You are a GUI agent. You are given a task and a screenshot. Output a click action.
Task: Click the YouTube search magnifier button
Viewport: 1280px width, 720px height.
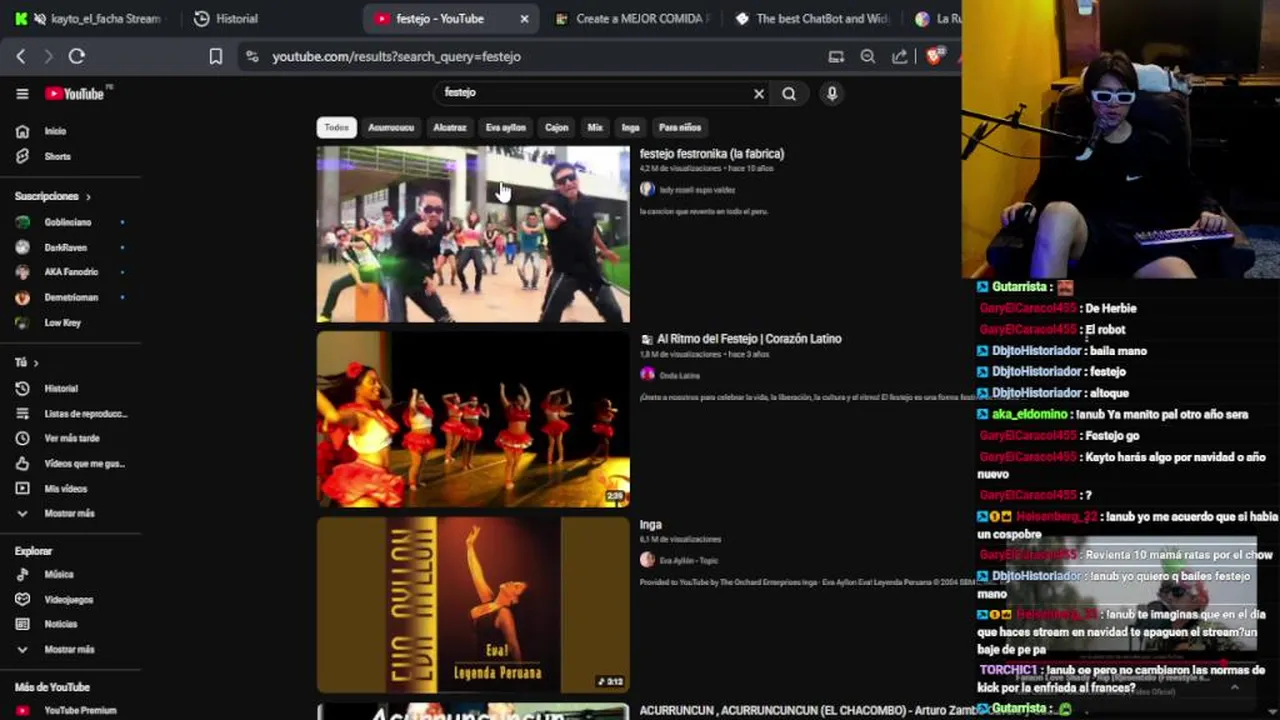click(x=789, y=94)
